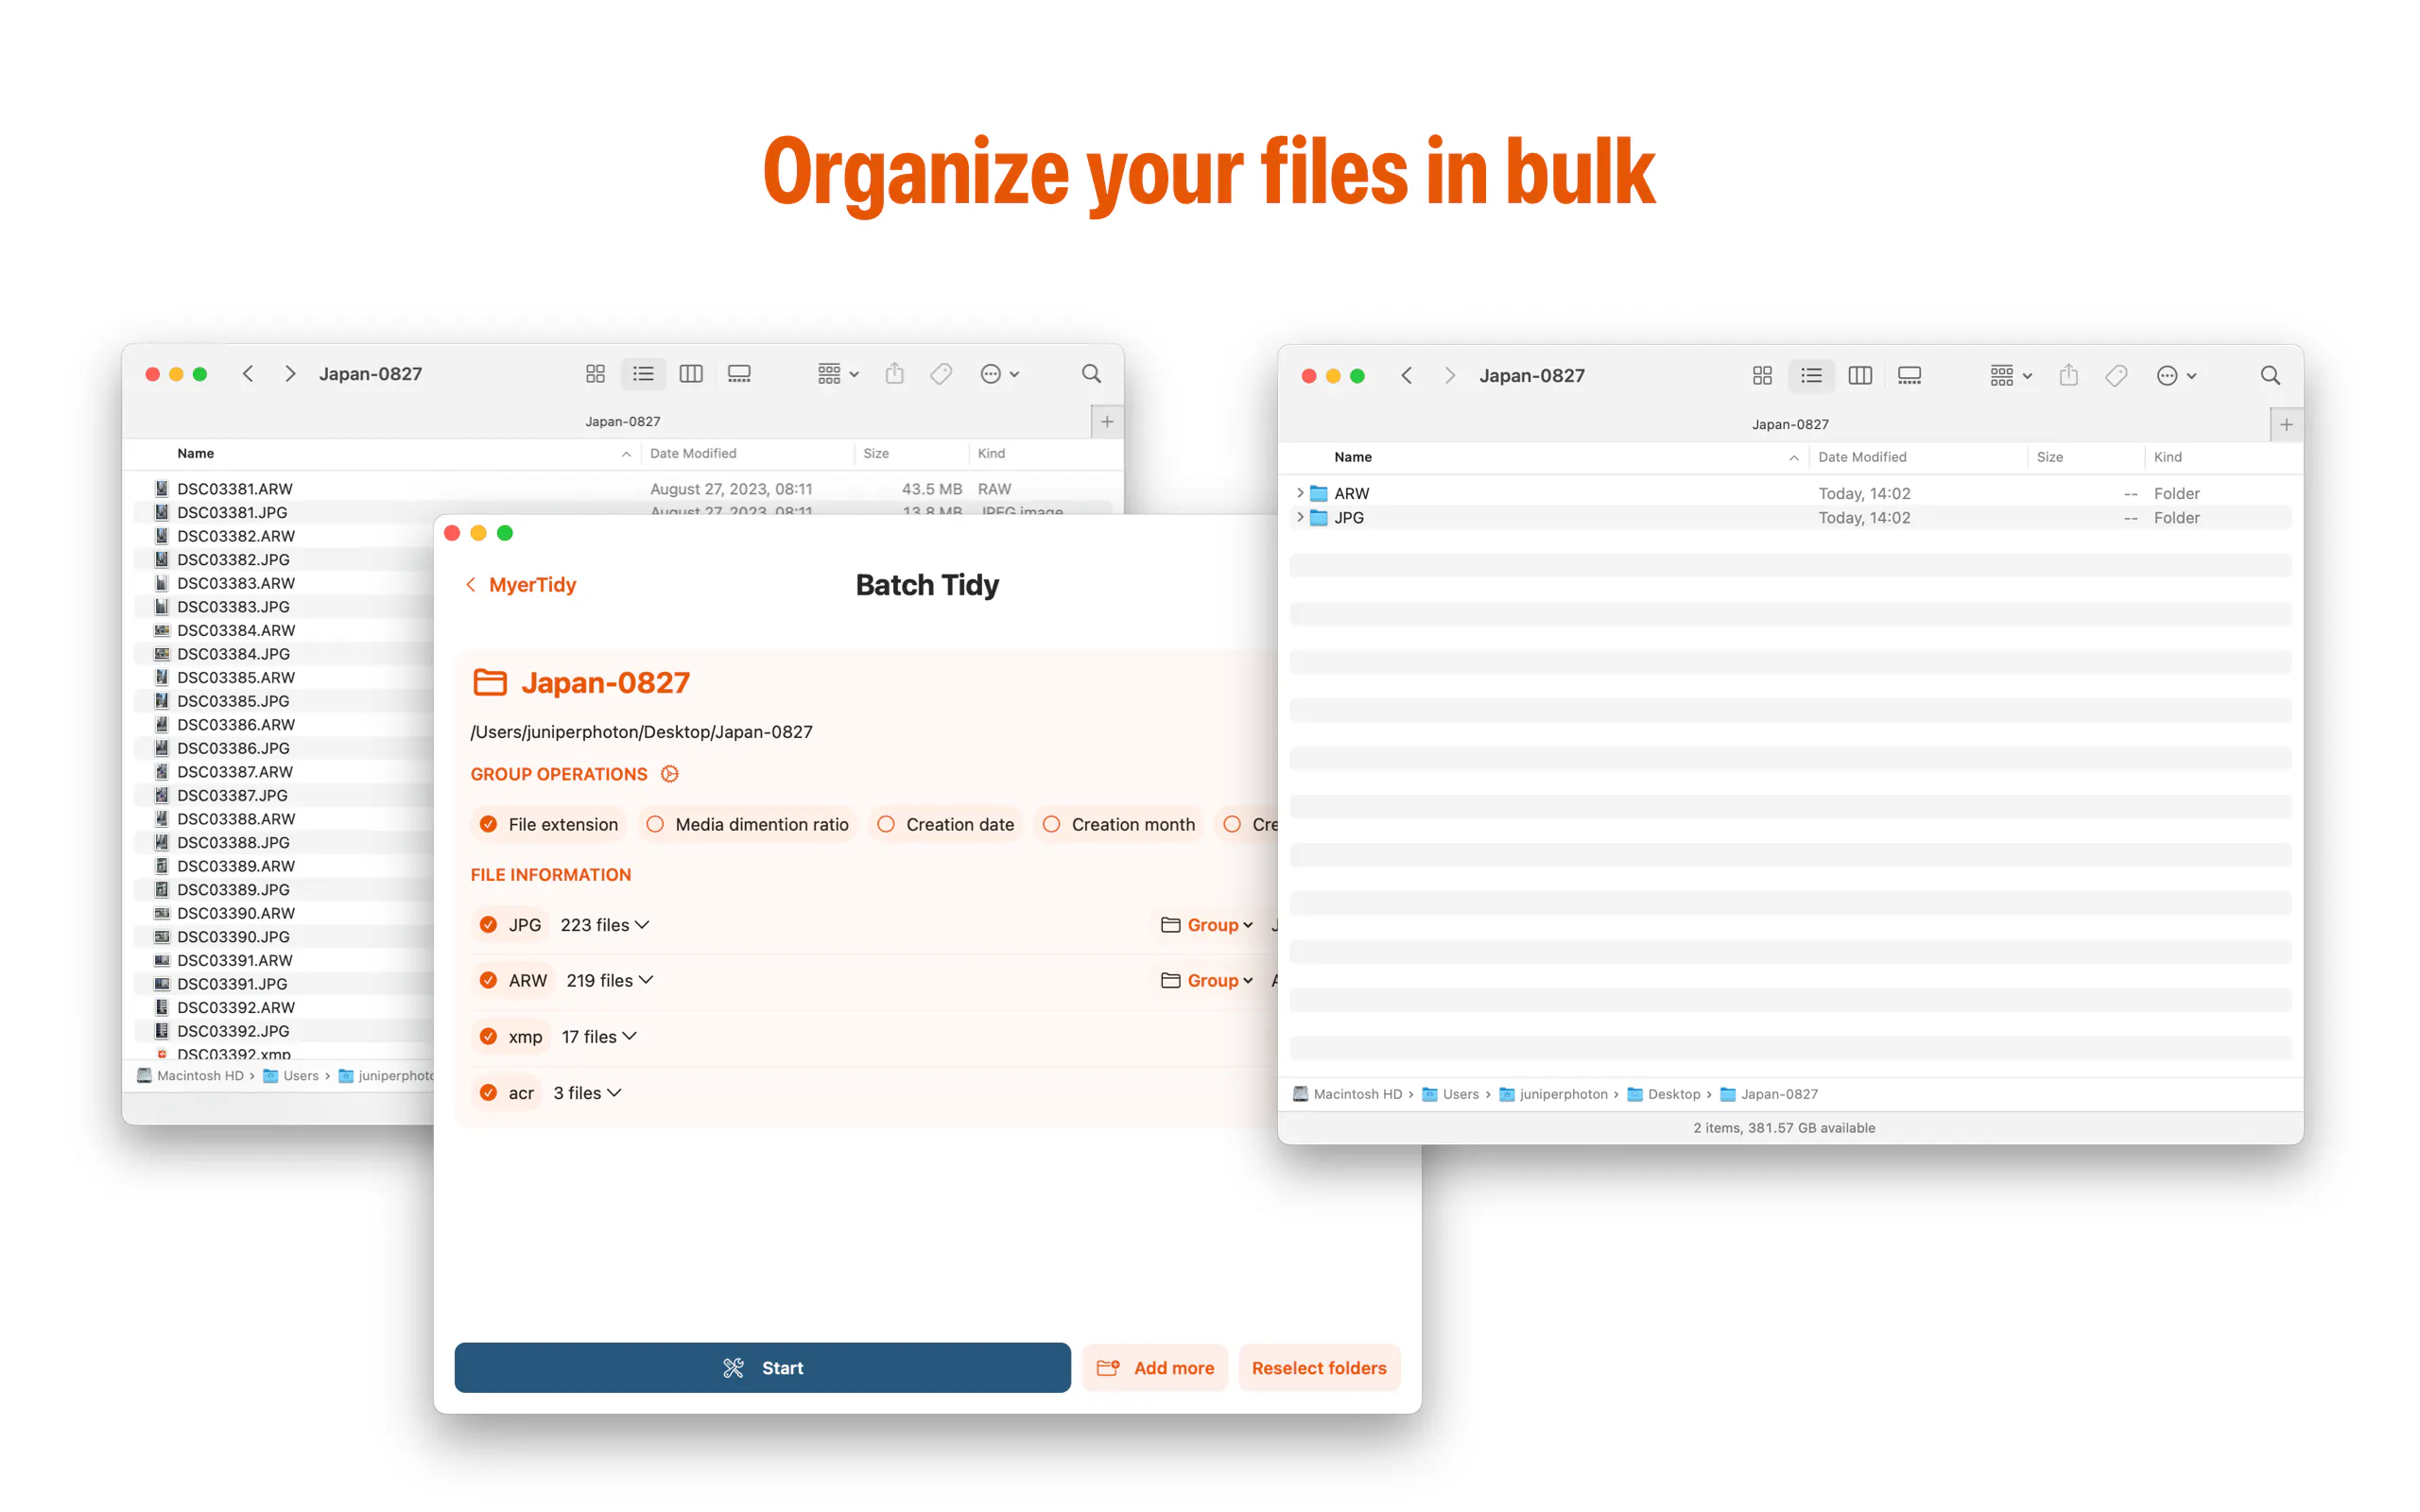This screenshot has height=1512, width=2420.
Task: Sort by Date Modified in right Finder window
Action: (1862, 457)
